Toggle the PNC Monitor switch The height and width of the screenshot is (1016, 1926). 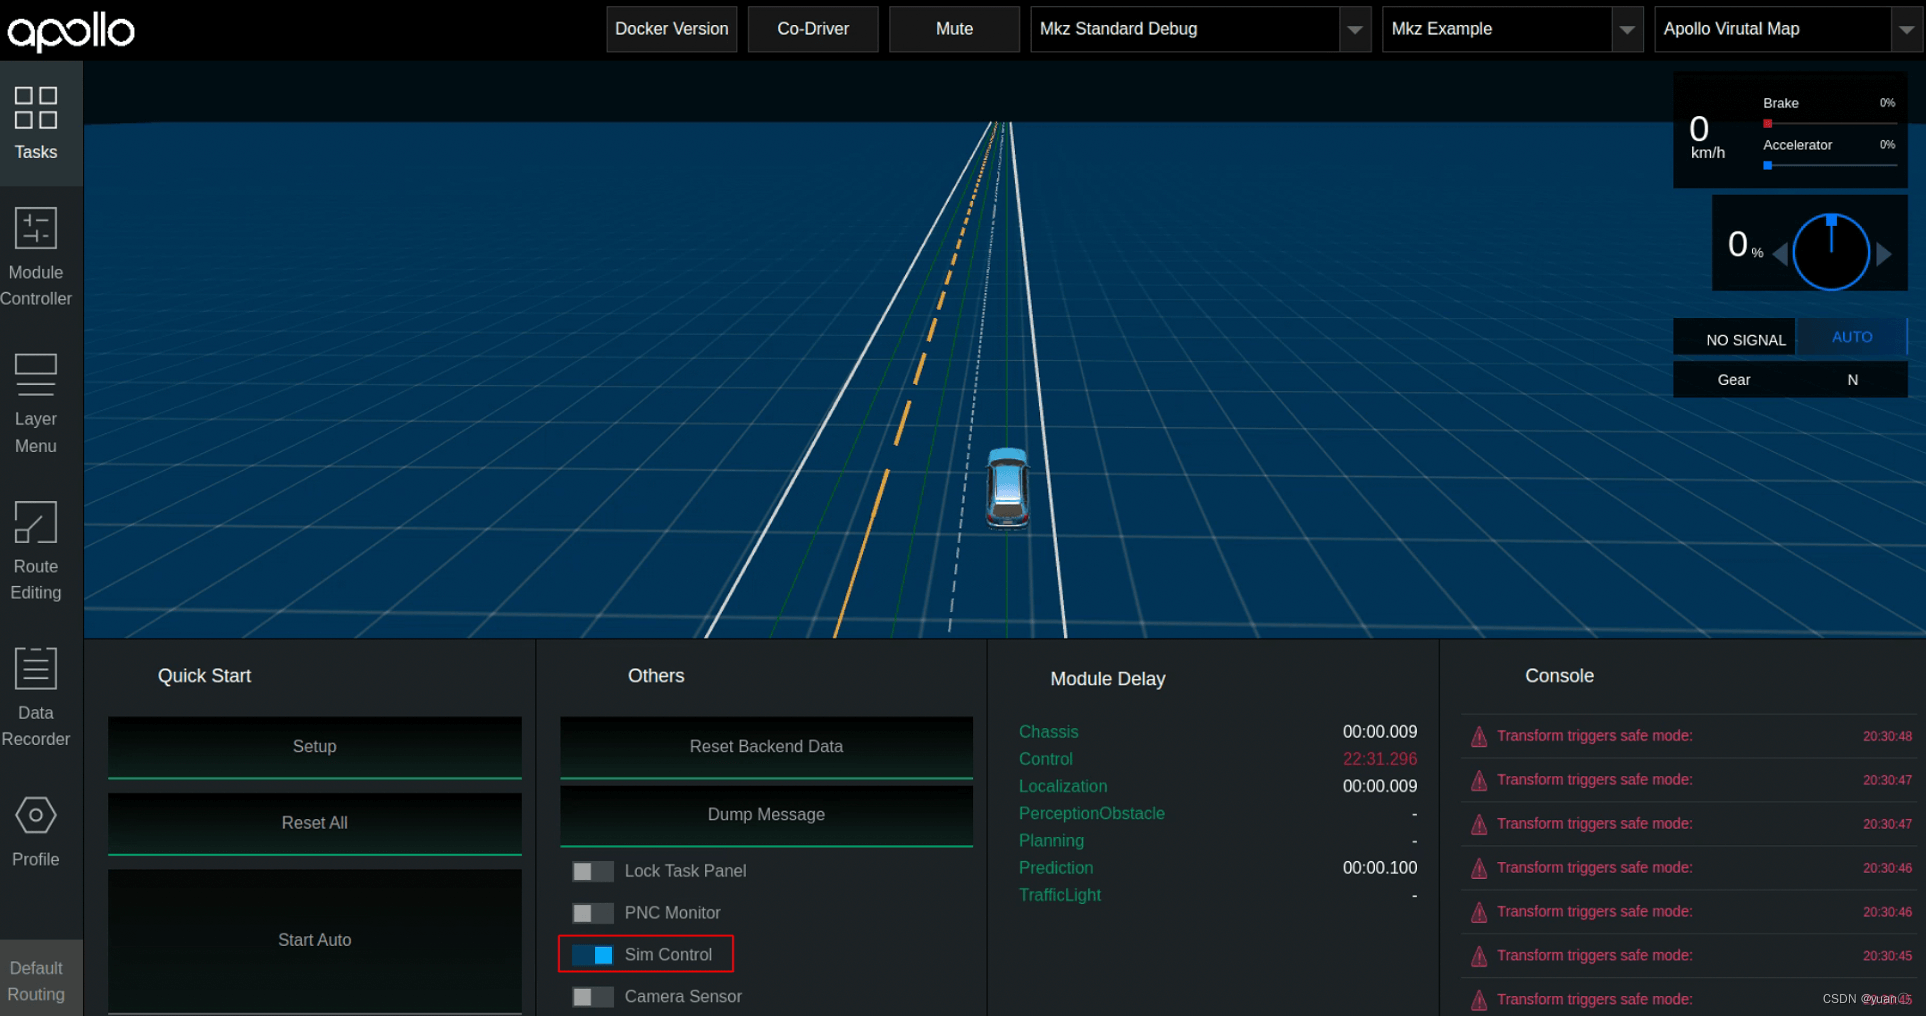[592, 913]
